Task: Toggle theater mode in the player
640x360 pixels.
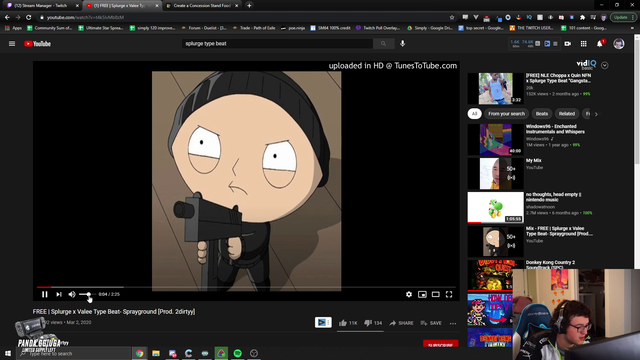Action: coord(436,294)
